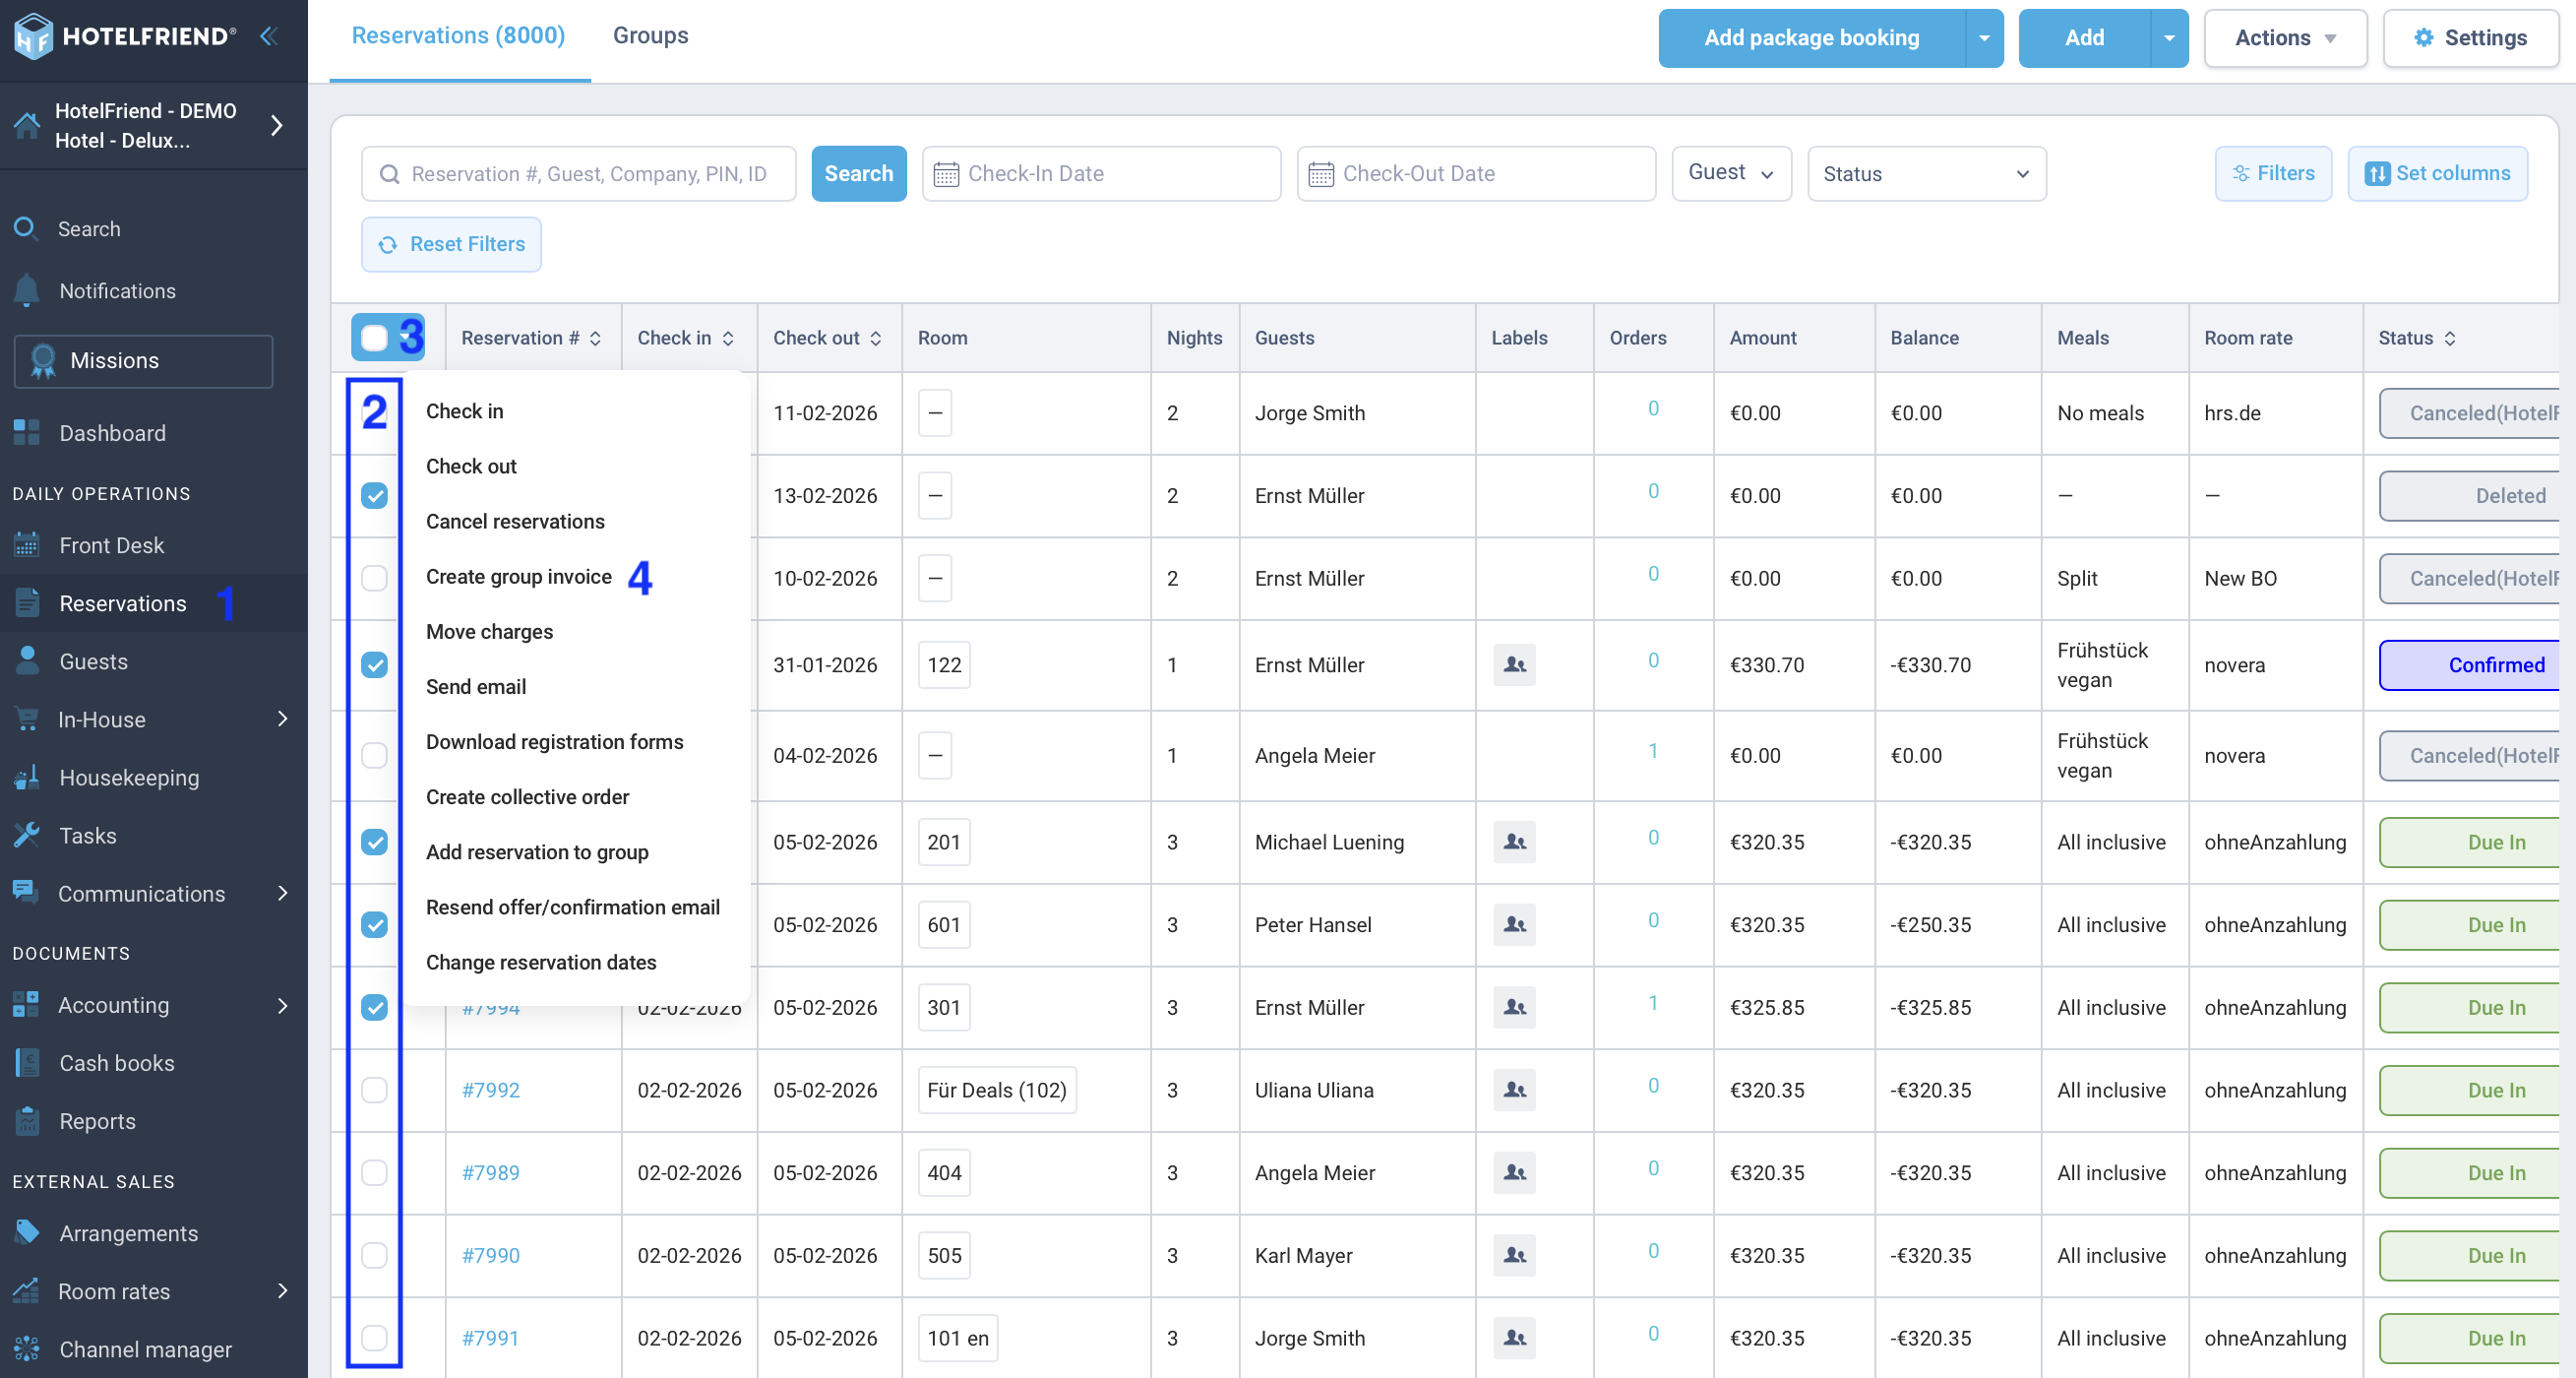Select Download registration forms entry
Image resolution: width=2576 pixels, height=1378 pixels.
554,742
